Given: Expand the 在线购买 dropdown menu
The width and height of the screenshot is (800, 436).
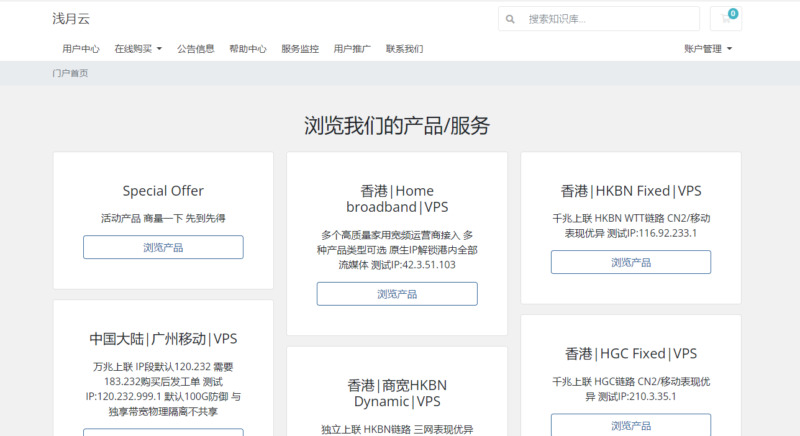Looking at the screenshot, I should coord(138,48).
